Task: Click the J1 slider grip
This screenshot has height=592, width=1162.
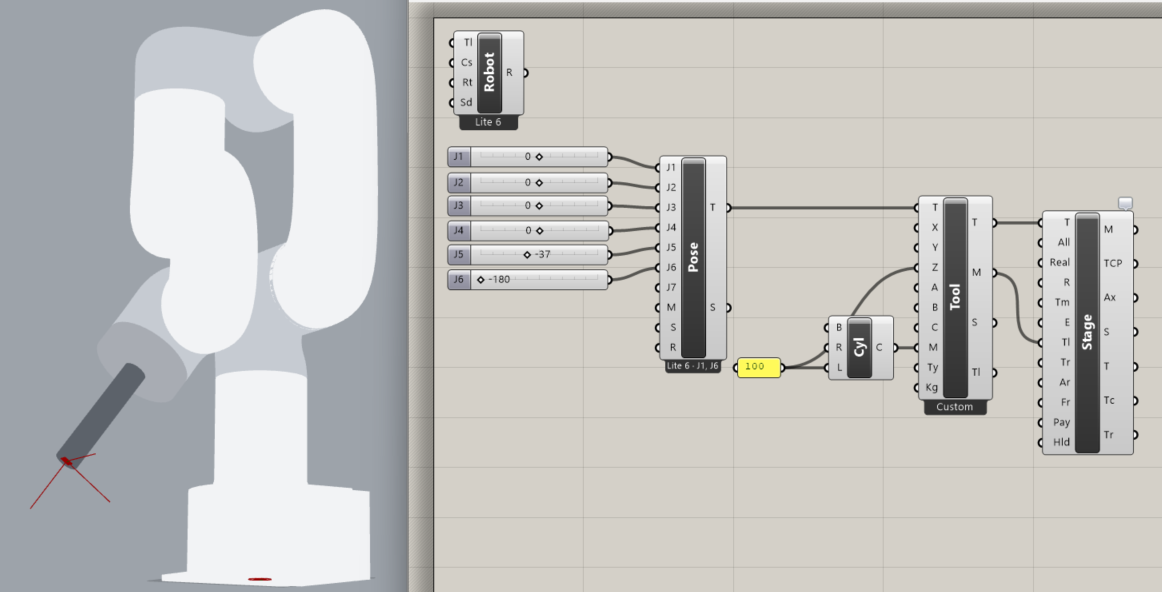Action: tap(539, 157)
